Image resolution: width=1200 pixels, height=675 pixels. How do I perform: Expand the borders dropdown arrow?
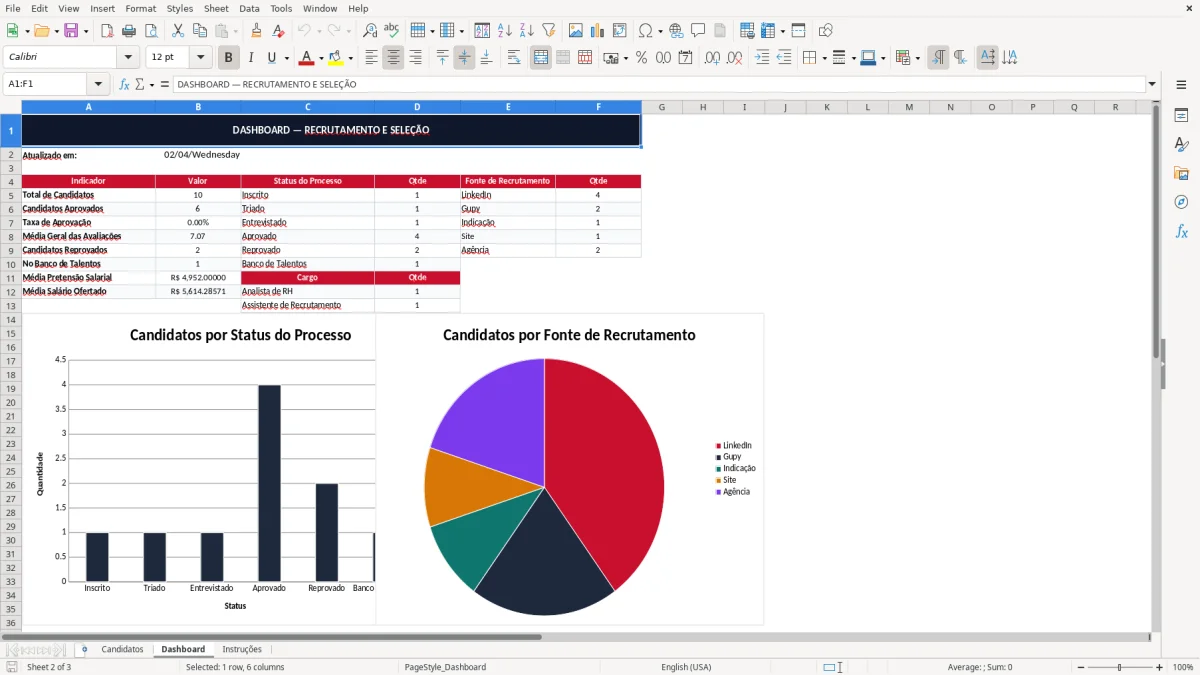click(x=824, y=58)
